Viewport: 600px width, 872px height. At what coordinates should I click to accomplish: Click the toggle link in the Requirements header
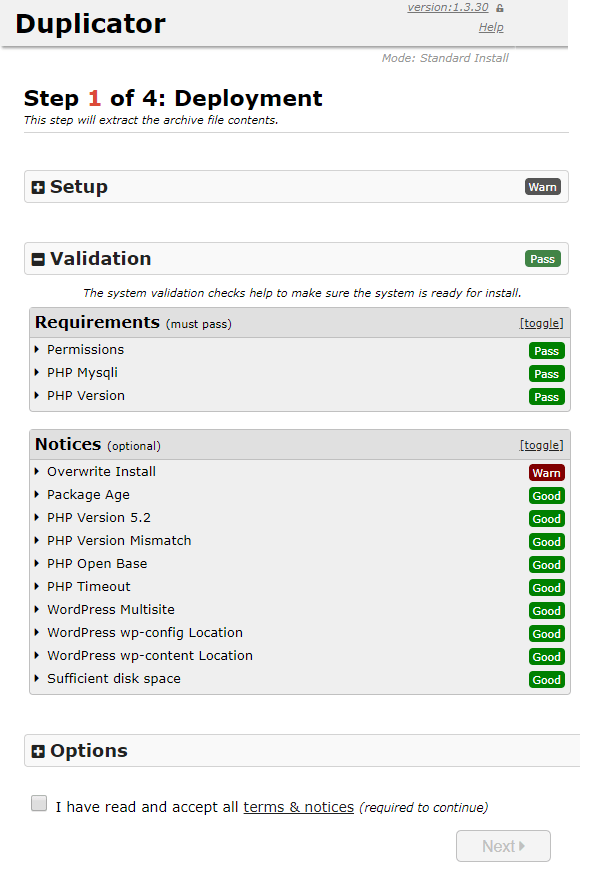[541, 322]
